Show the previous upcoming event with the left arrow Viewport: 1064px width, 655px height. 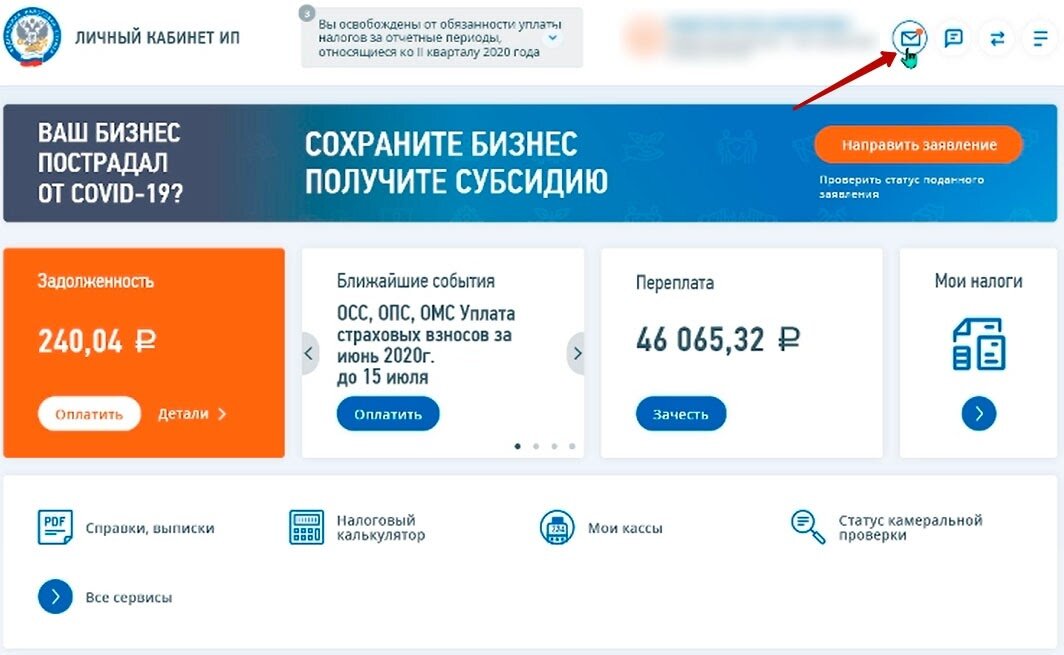click(x=309, y=354)
